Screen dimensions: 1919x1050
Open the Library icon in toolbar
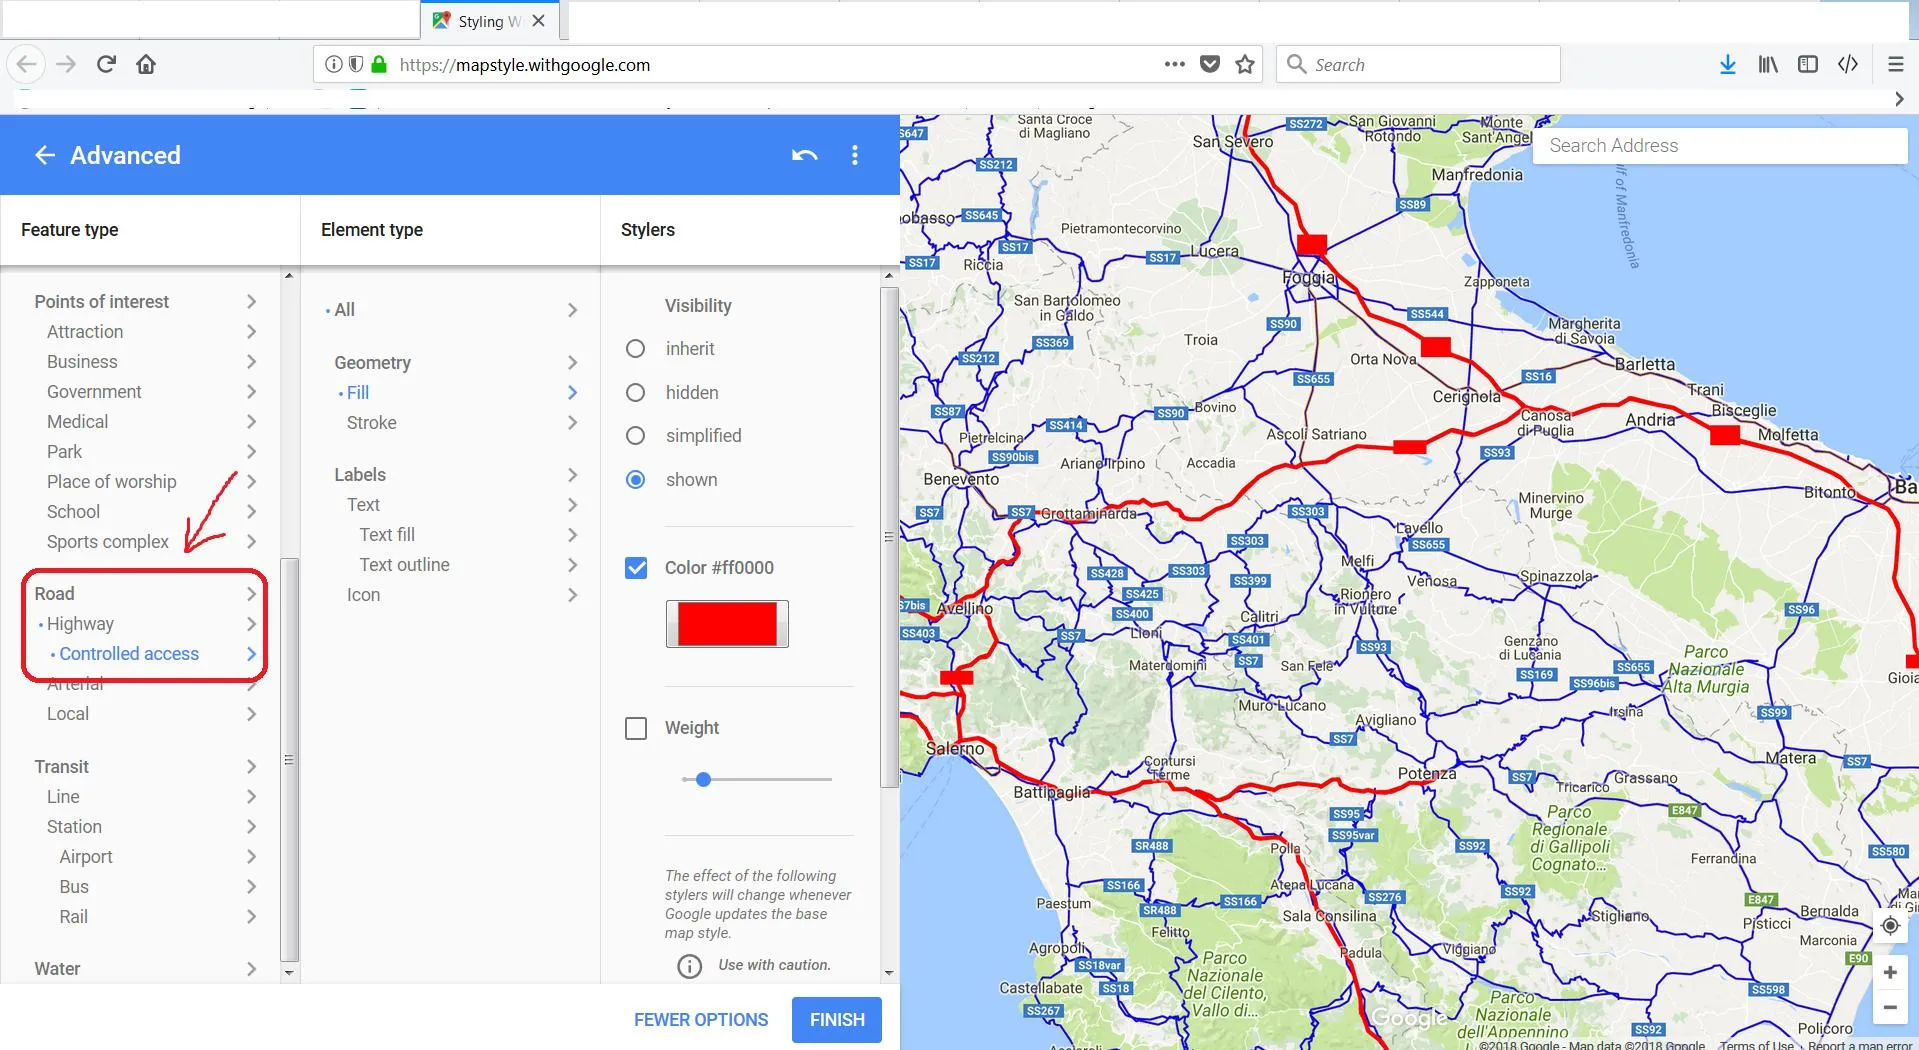click(1768, 65)
